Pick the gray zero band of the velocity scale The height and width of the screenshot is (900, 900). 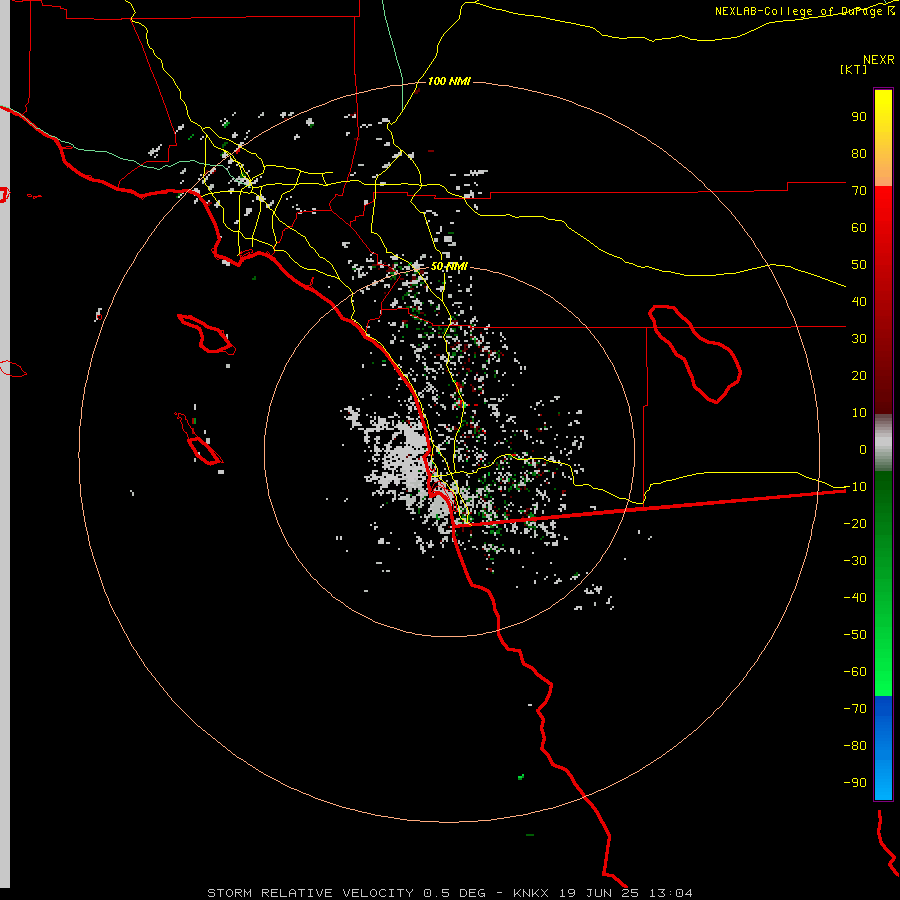click(883, 443)
